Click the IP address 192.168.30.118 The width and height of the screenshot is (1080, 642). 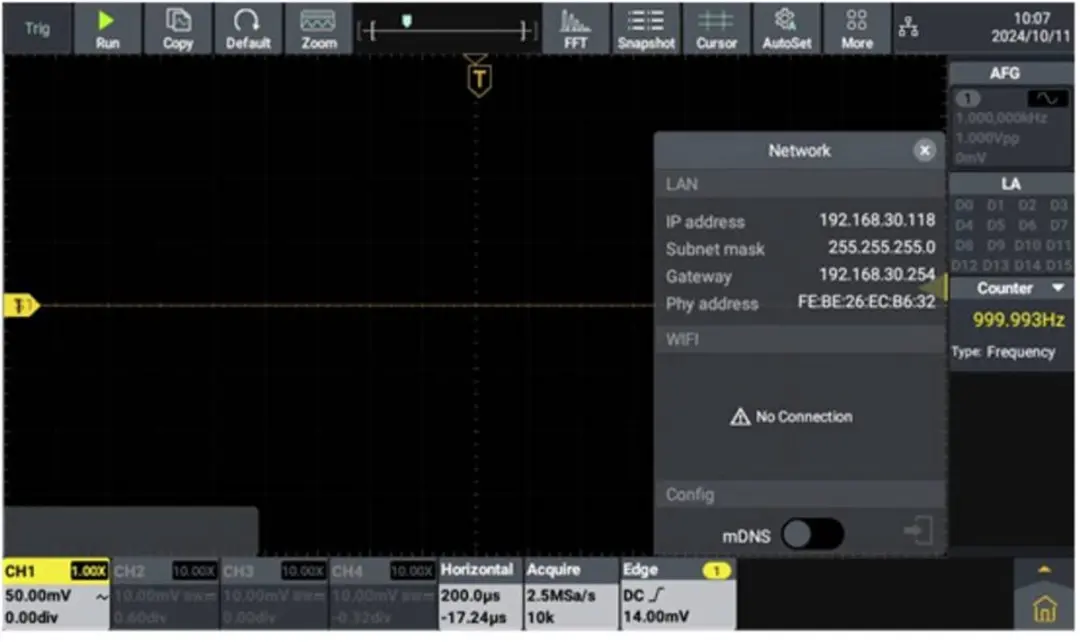pos(876,220)
